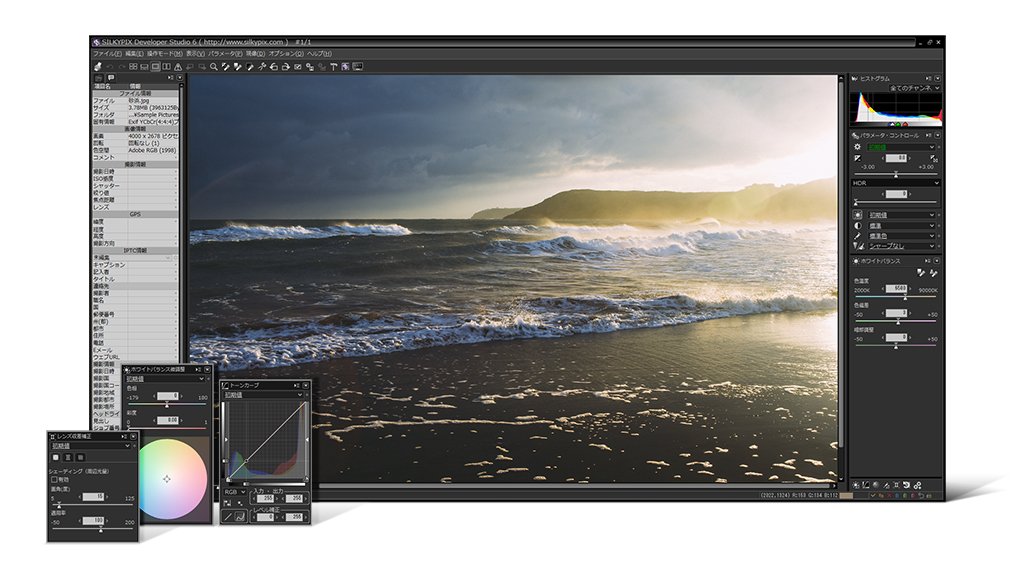Screen dimensions: 1020x577
Task: Click the lens 画角 angle slider
Action: point(92,504)
